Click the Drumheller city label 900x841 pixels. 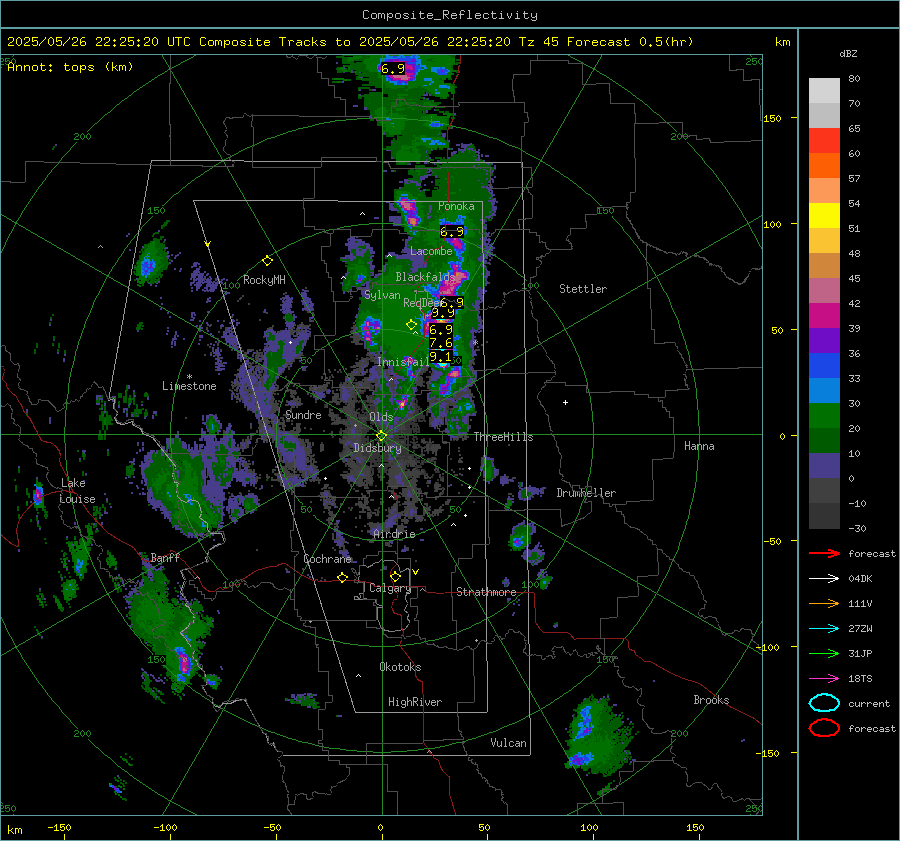(586, 493)
